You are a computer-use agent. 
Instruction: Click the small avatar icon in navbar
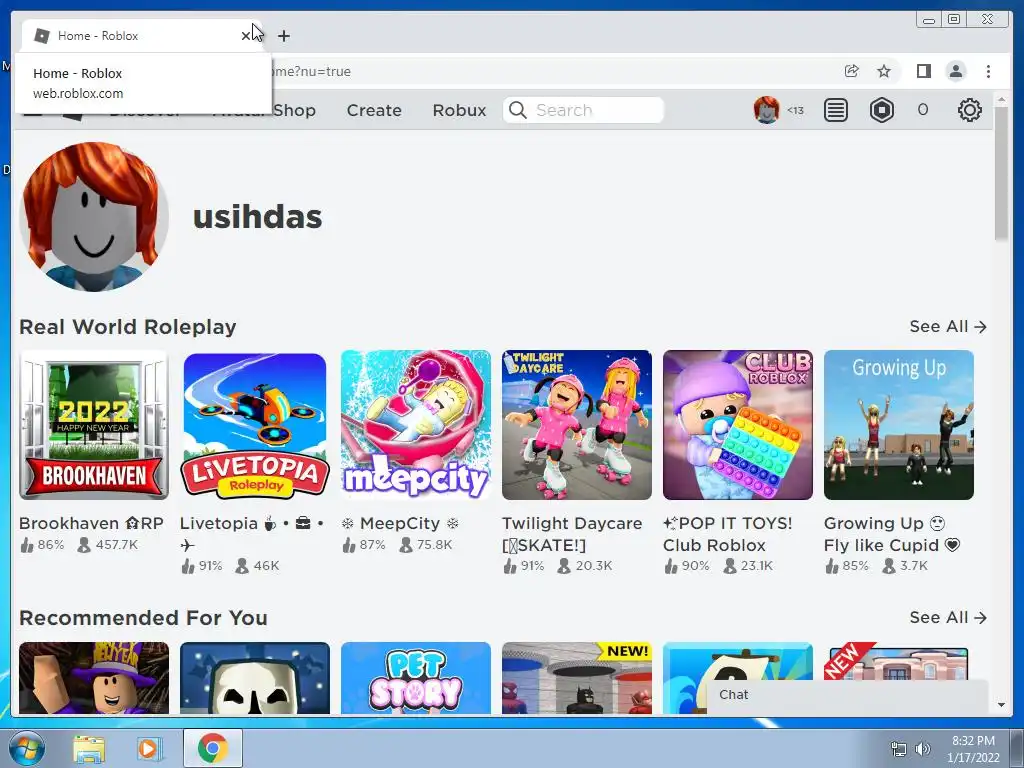tap(766, 110)
